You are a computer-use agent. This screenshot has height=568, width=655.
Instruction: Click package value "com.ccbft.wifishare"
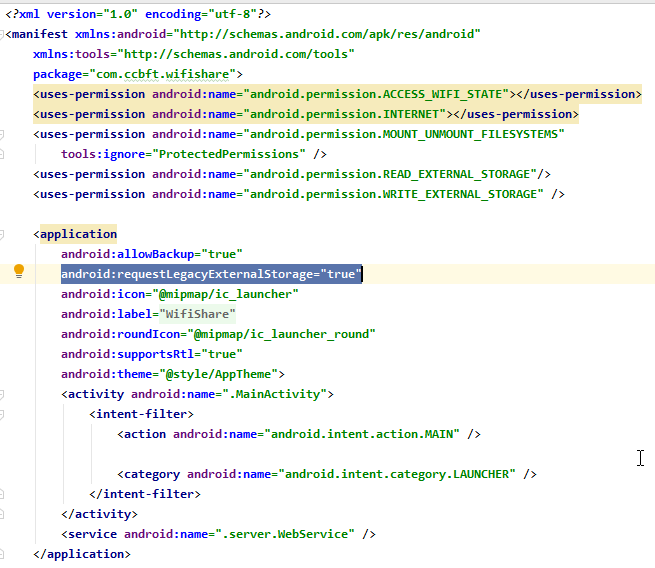point(162,74)
